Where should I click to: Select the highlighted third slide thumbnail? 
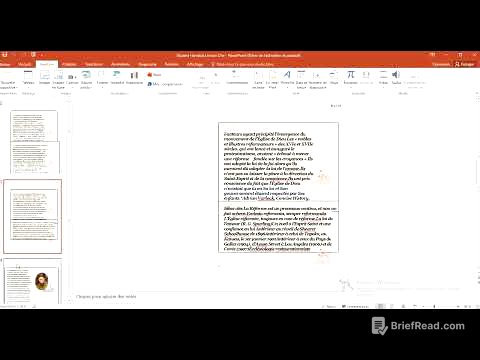(33, 216)
